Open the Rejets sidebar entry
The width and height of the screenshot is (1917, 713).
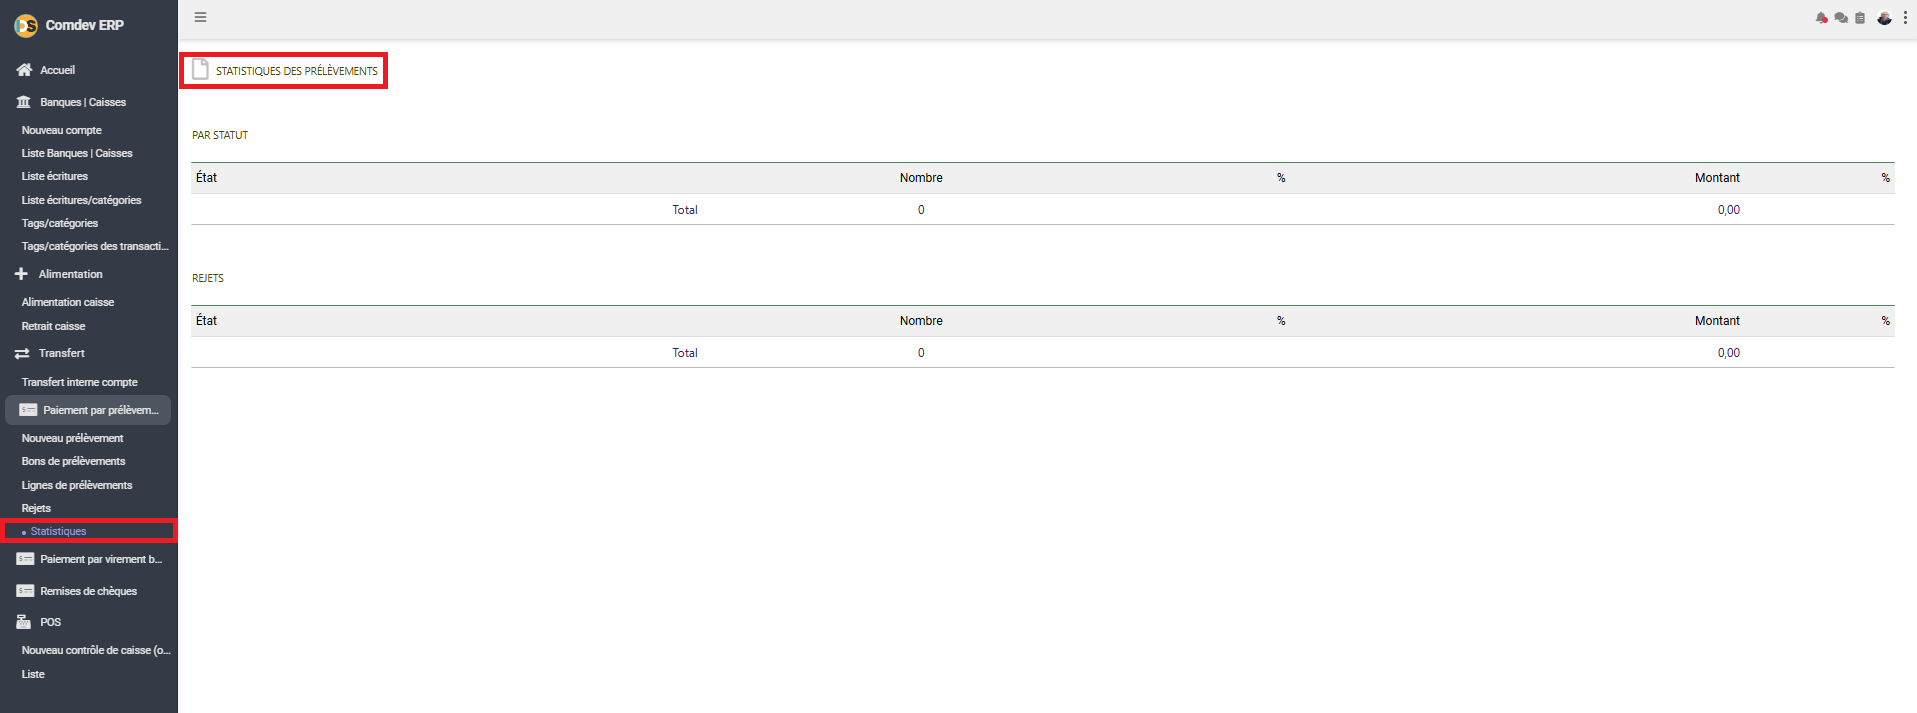tap(36, 508)
